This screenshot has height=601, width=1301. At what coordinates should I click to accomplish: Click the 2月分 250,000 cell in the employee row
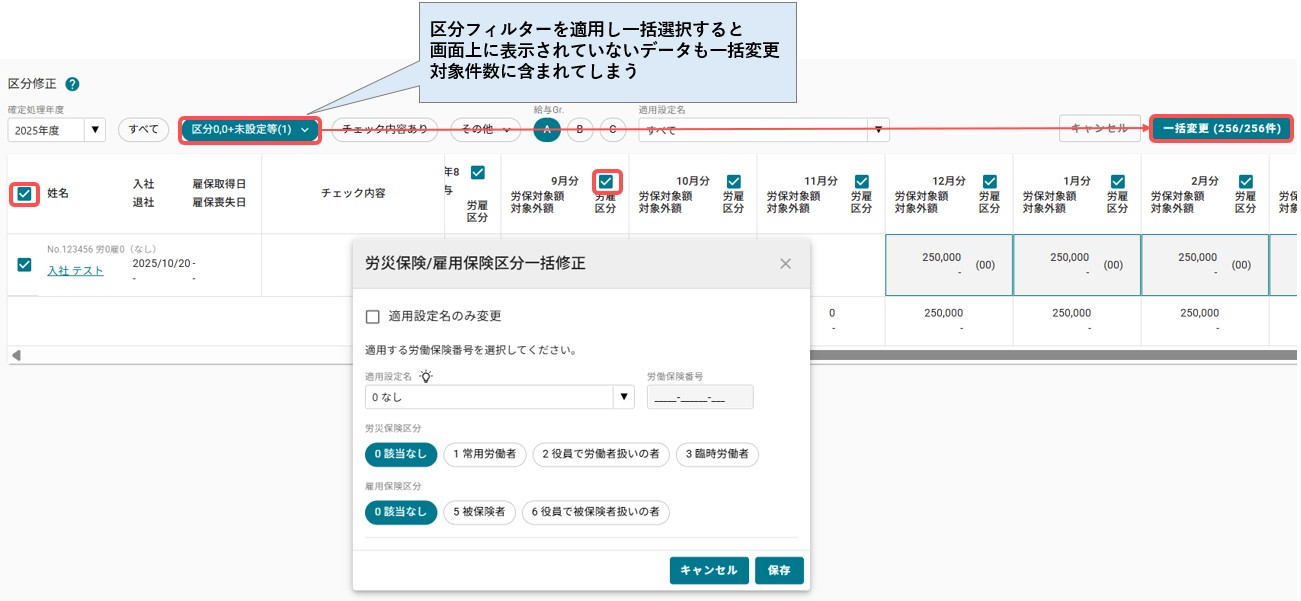coord(1205,265)
